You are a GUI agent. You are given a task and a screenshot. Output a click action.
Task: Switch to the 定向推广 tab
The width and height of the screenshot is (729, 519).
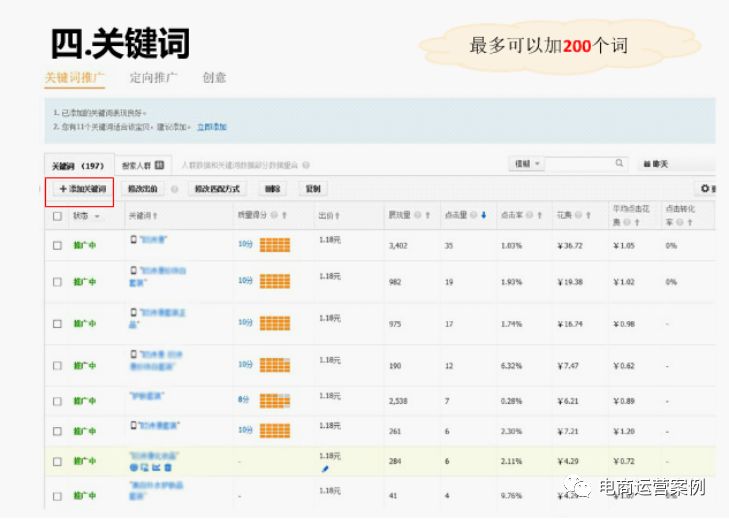153,78
